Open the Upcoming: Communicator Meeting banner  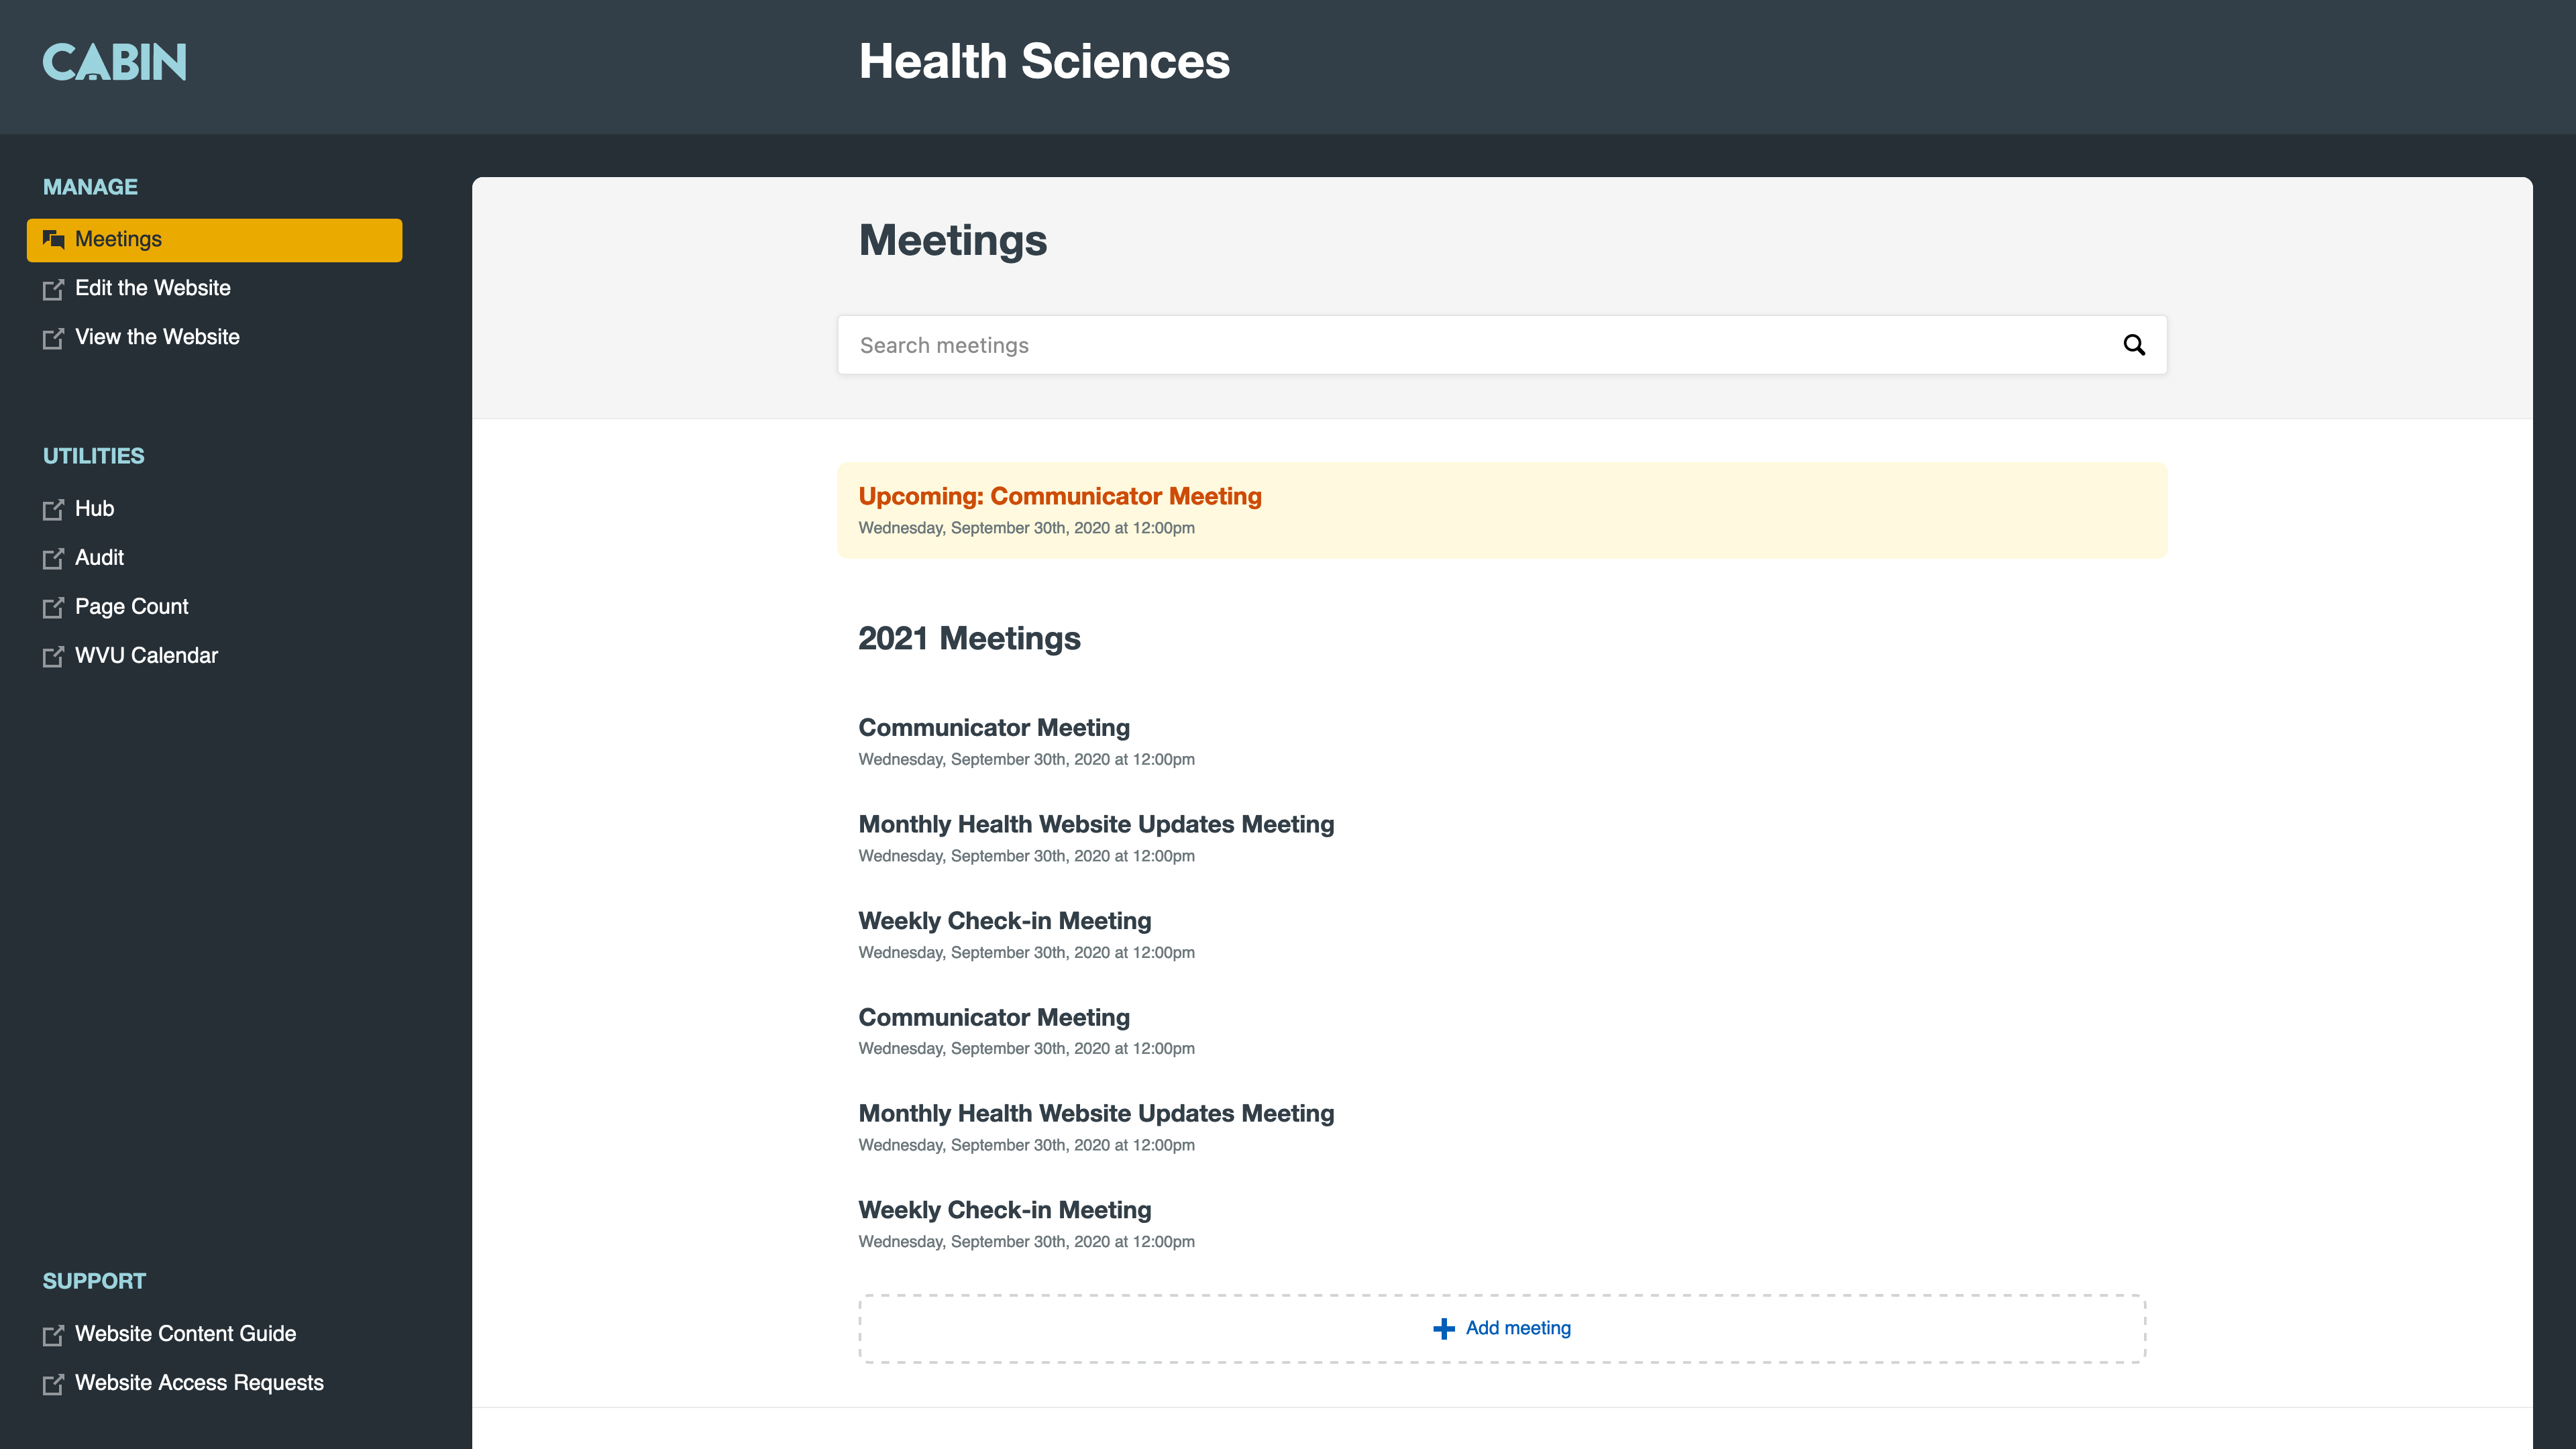point(1059,497)
